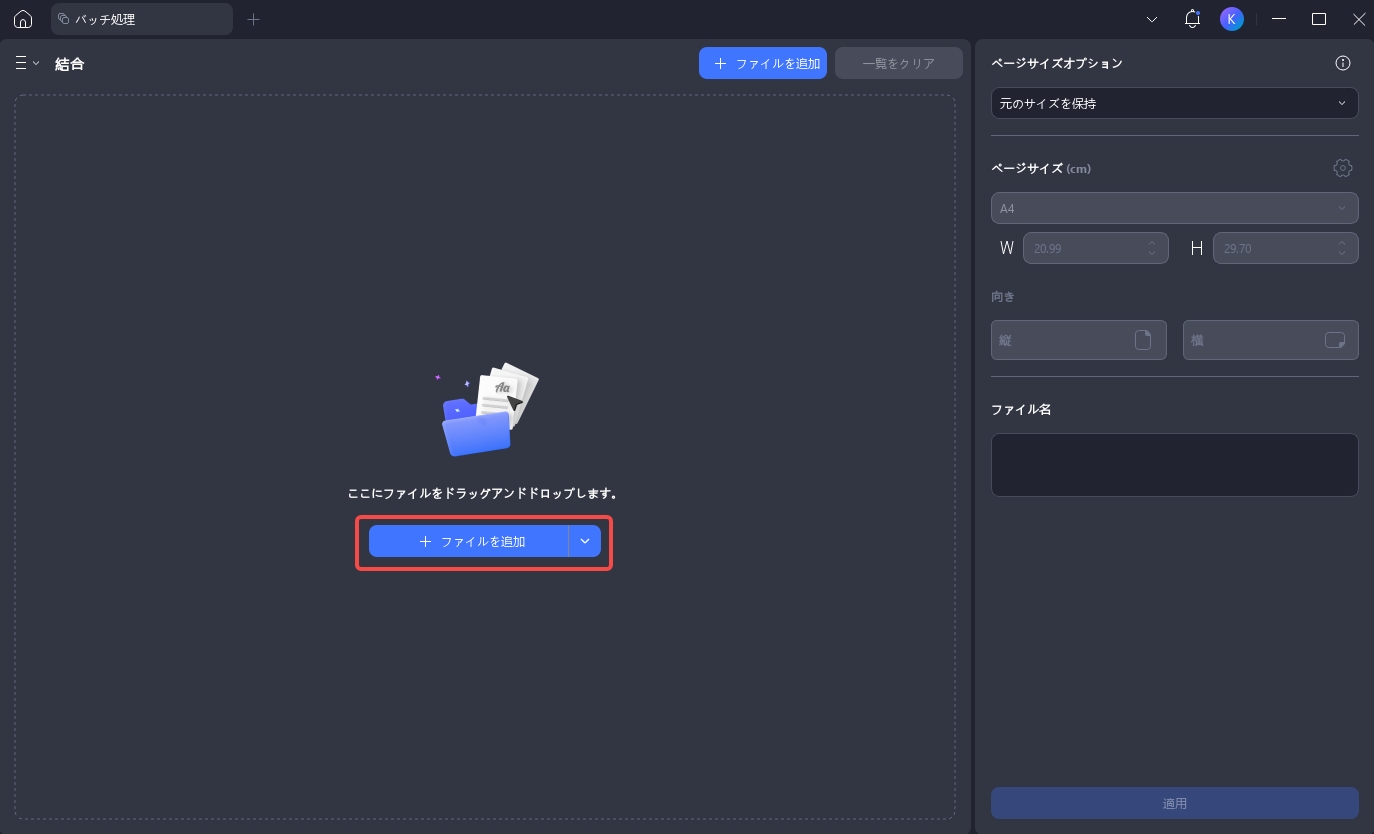
Task: Click the 適用 apply button
Action: pyautogui.click(x=1175, y=803)
